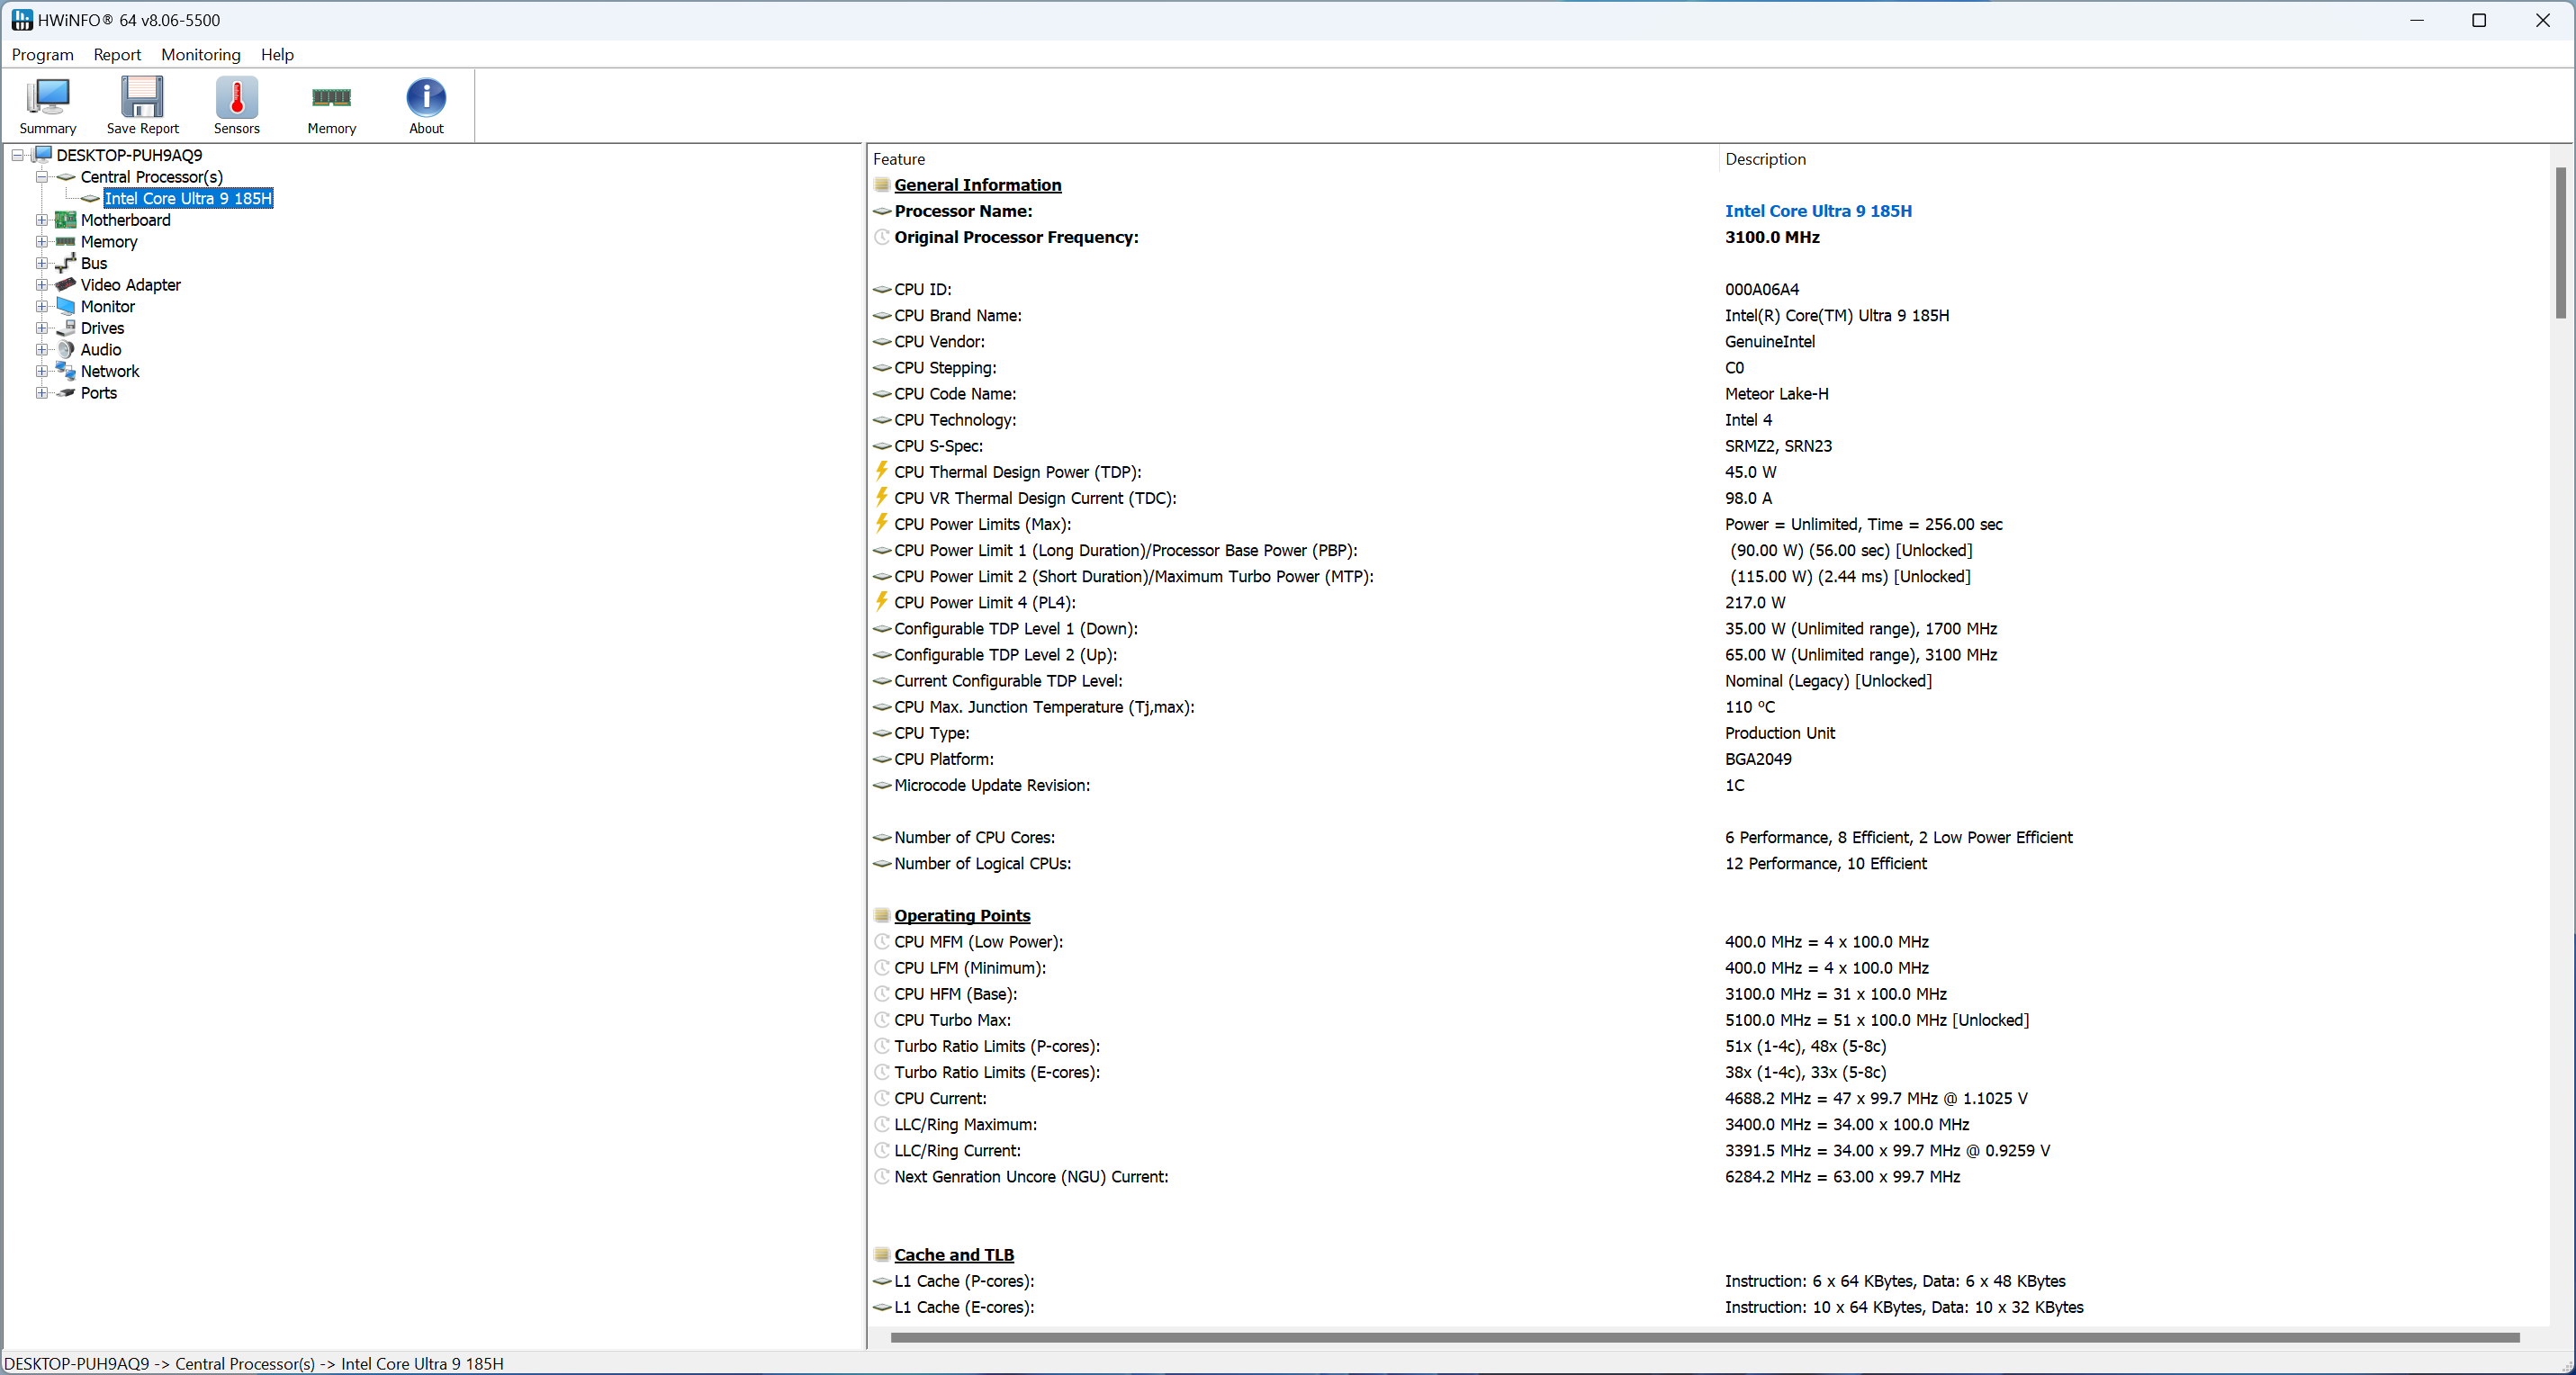This screenshot has width=2576, height=1375.
Task: Expand the Bus tree node
Action: [x=42, y=263]
